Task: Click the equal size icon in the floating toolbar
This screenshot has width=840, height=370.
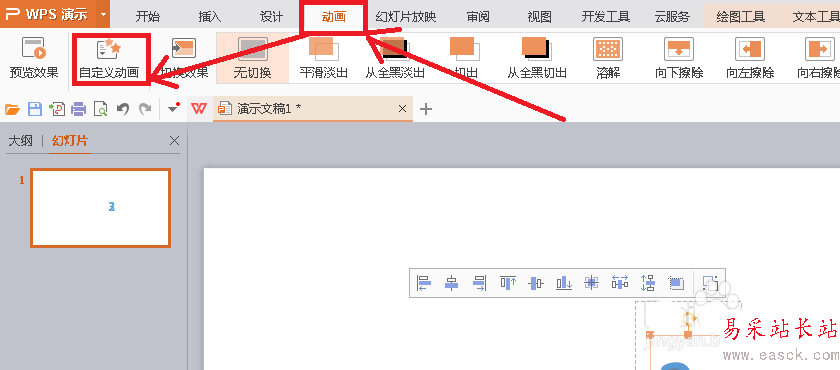Action: (x=676, y=283)
